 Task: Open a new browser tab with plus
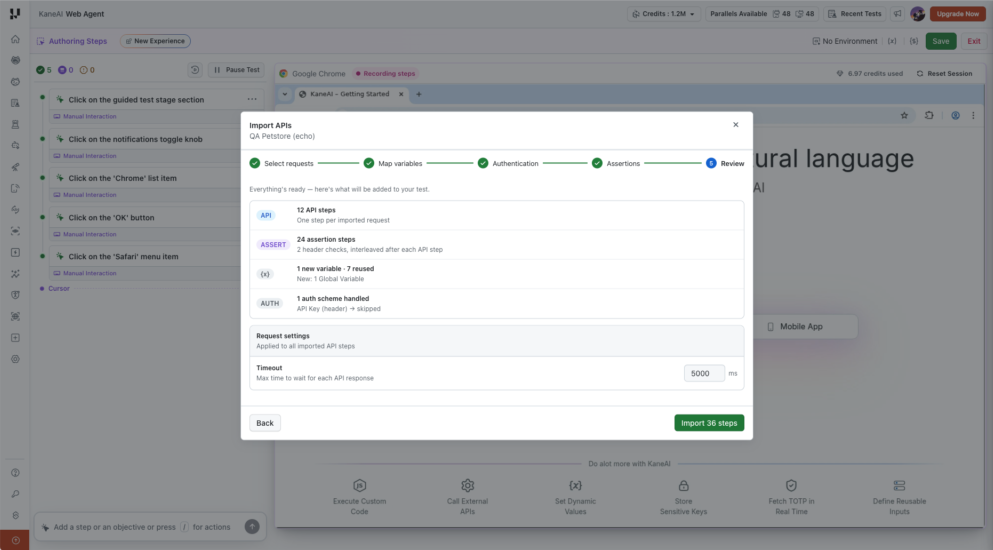[x=419, y=94]
